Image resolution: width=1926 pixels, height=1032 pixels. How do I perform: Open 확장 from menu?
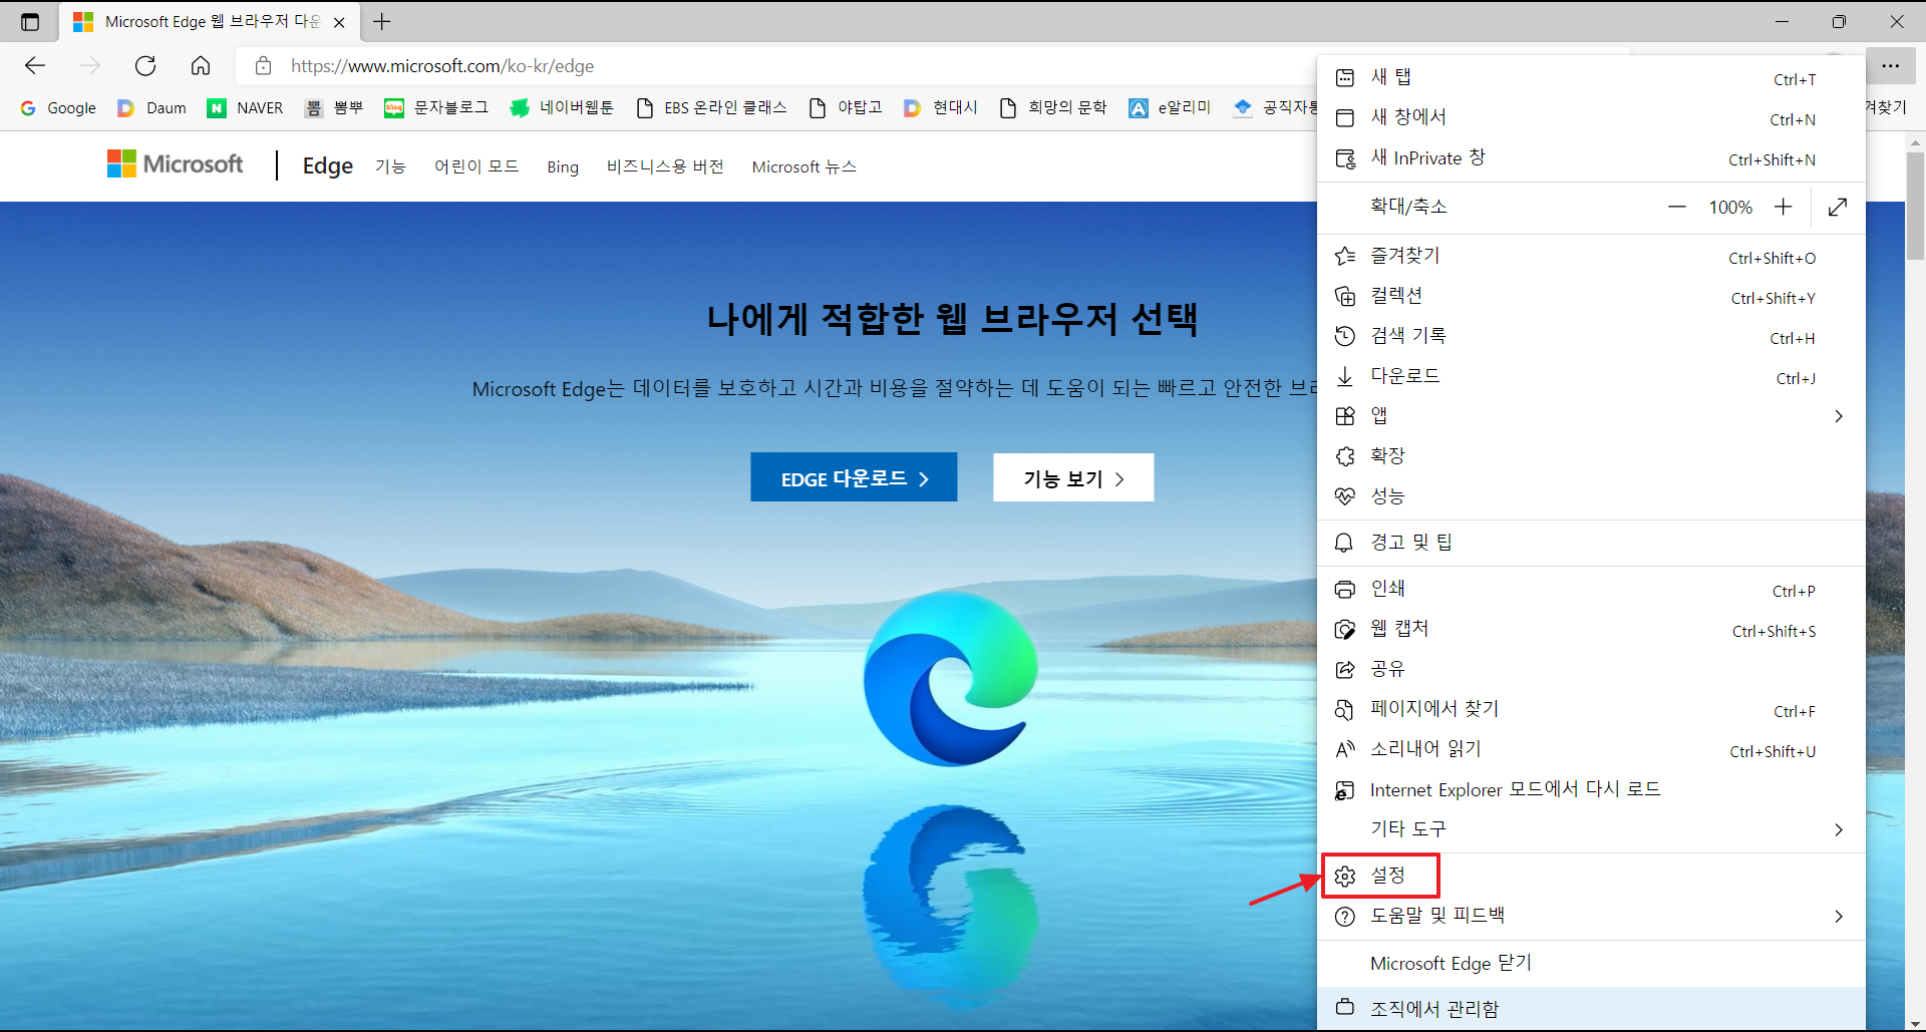click(x=1591, y=456)
